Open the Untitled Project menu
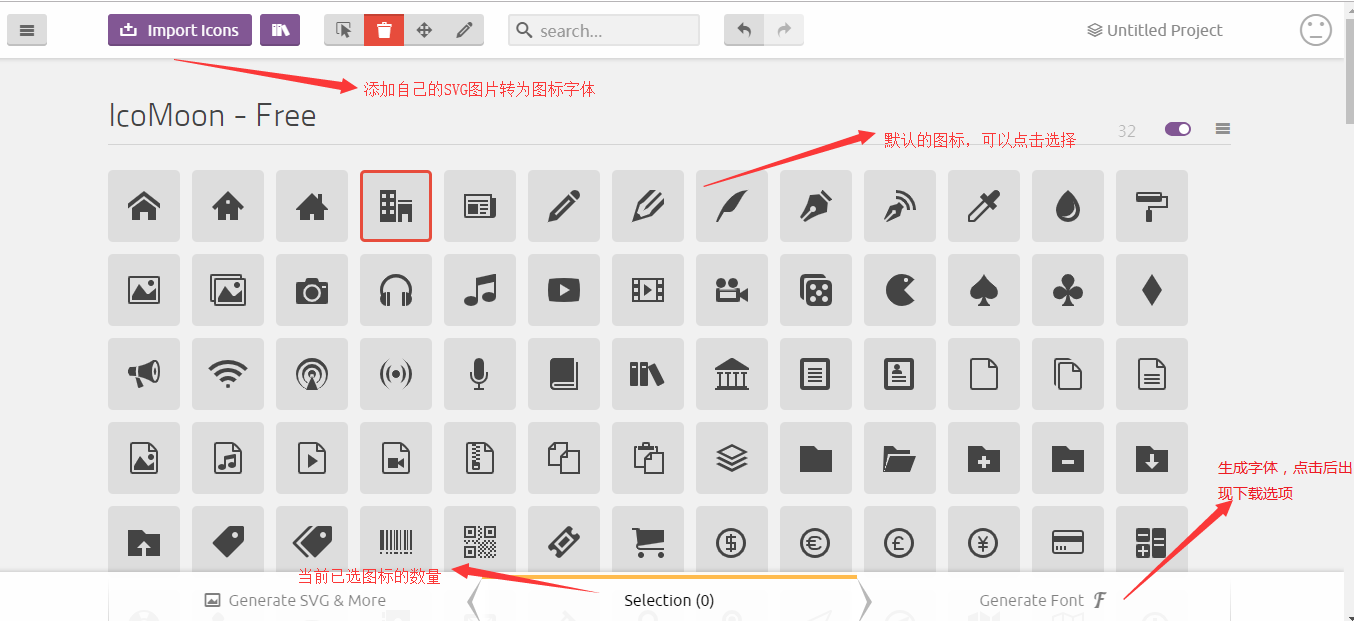This screenshot has width=1354, height=621. [1155, 30]
